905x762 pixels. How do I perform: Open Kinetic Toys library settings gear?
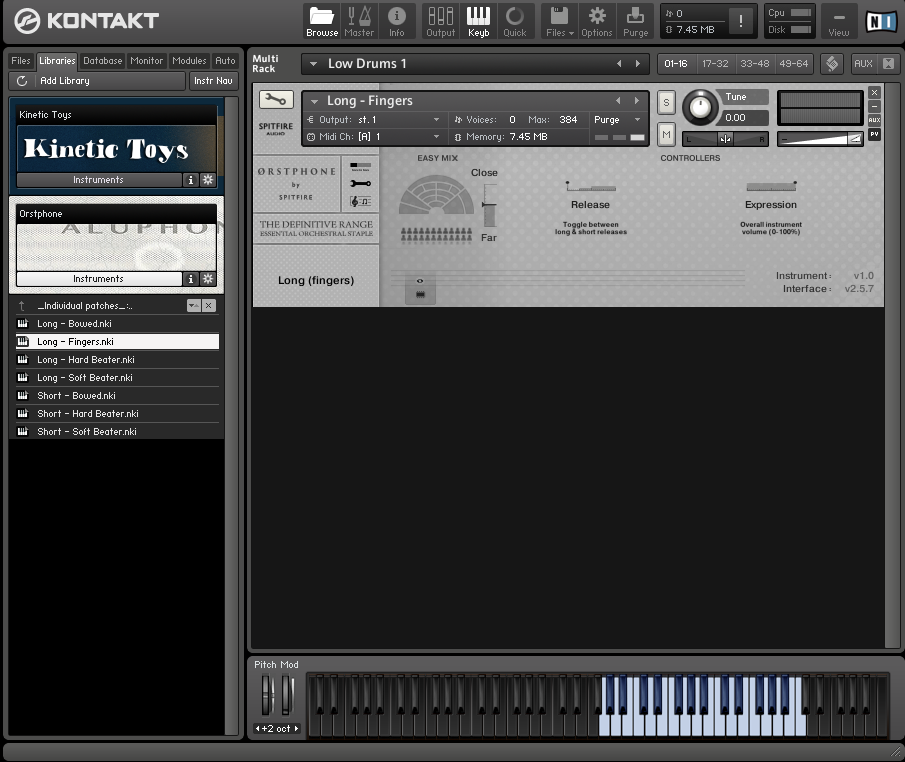[208, 180]
